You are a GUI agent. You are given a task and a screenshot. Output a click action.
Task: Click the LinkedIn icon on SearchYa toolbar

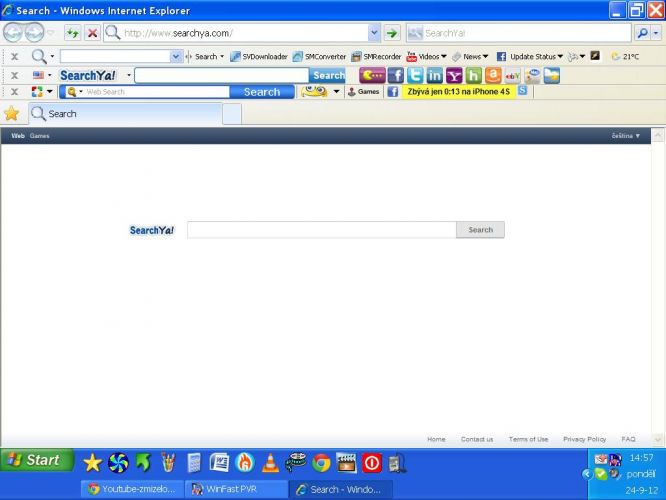click(x=435, y=76)
